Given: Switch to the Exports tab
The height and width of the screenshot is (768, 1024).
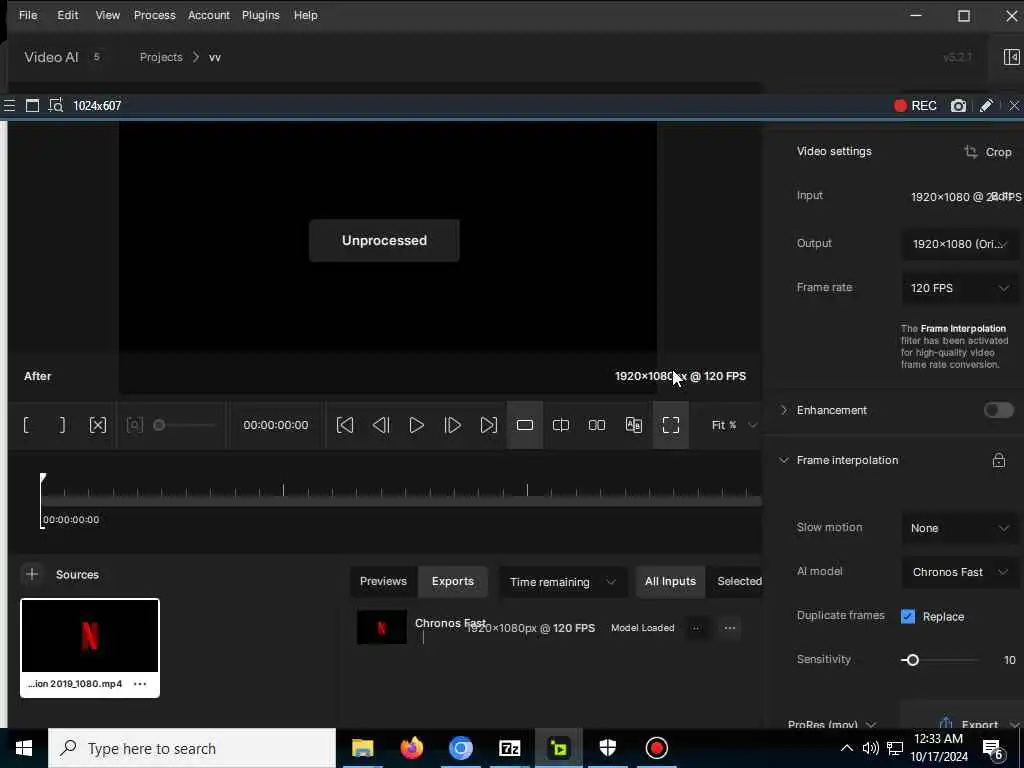Looking at the screenshot, I should click(x=453, y=582).
